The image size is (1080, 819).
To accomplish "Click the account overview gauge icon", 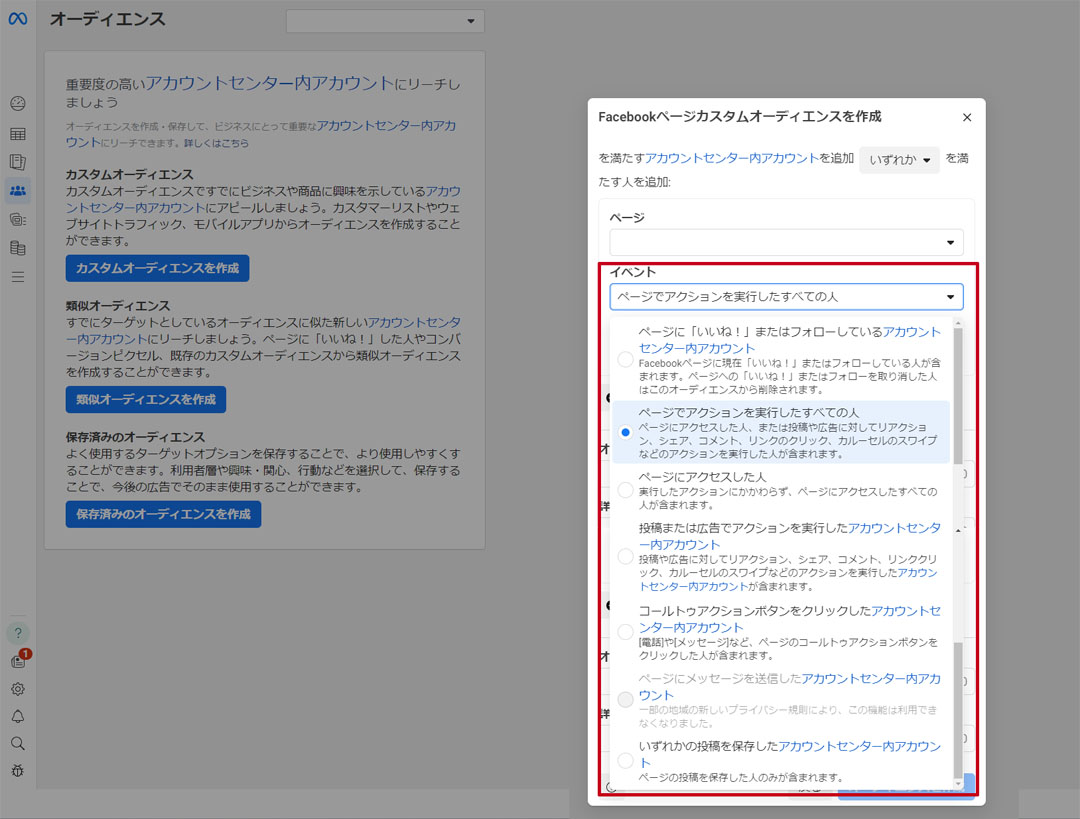I will pos(18,104).
